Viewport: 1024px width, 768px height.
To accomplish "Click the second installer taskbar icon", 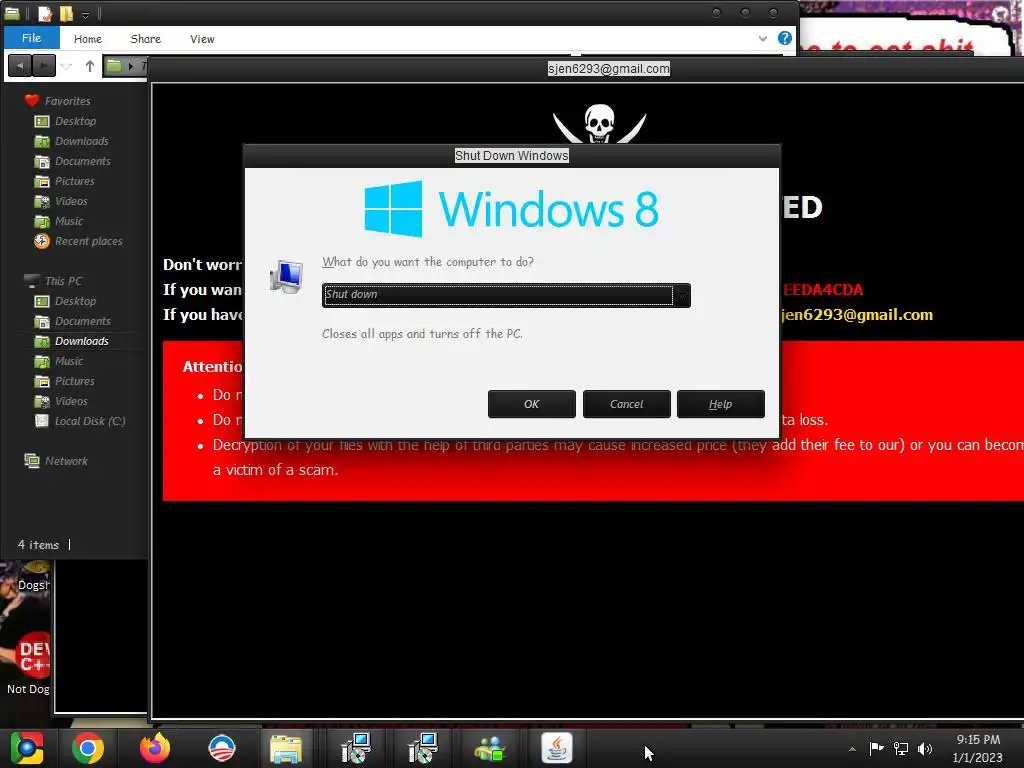I will [x=423, y=748].
